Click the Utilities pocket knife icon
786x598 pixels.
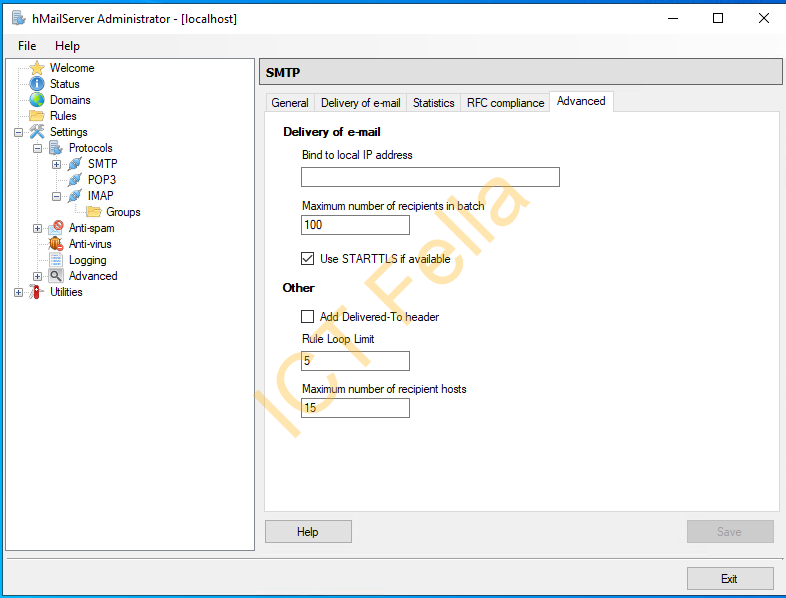coord(36,292)
